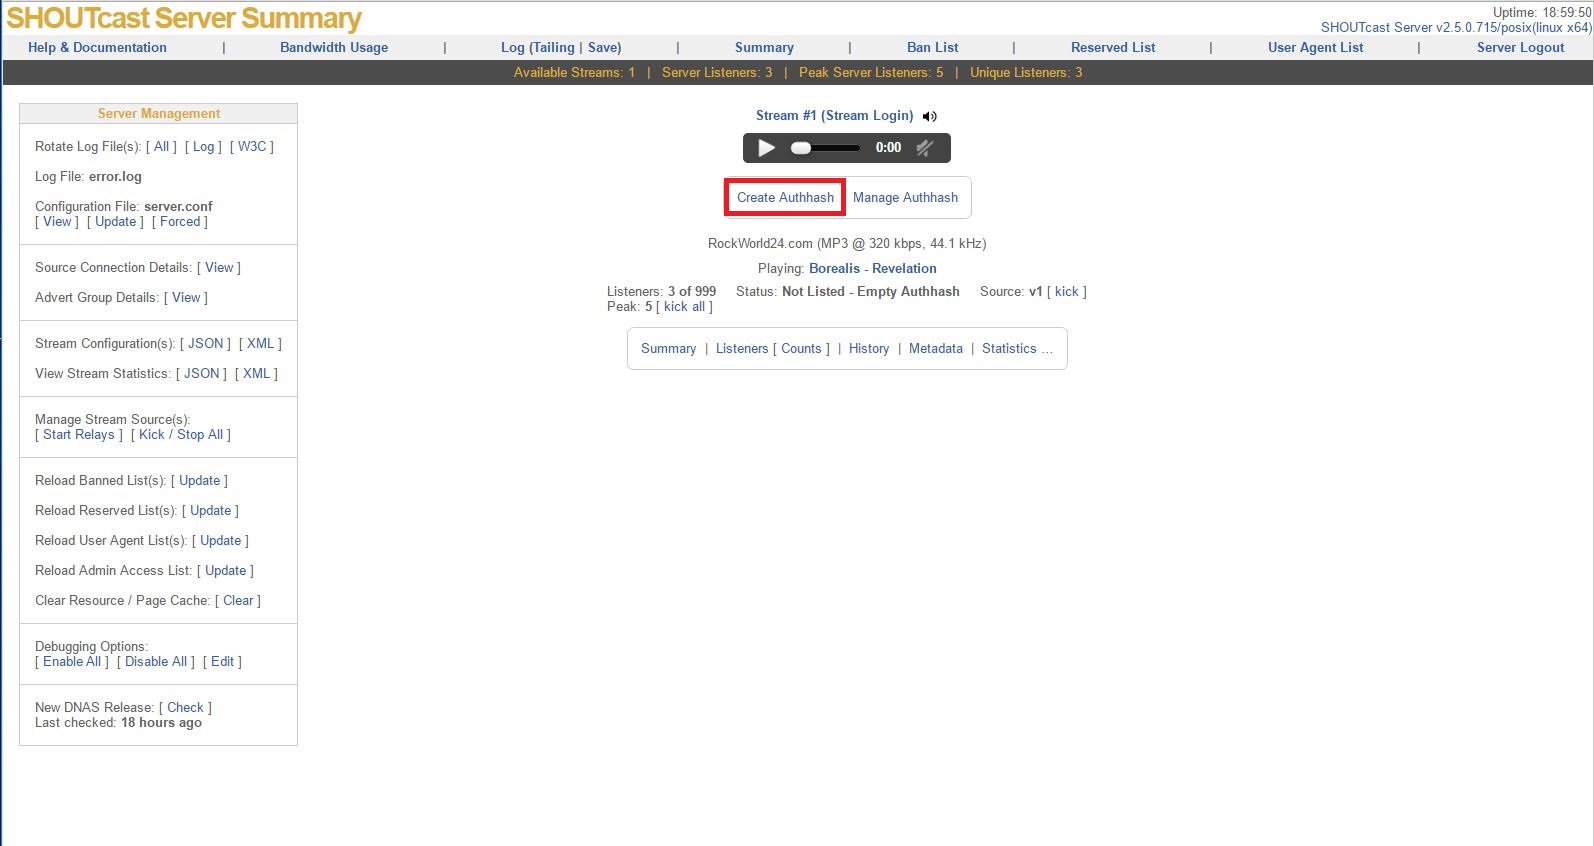Open Help & Documentation menu
This screenshot has height=846, width=1594.
(97, 47)
